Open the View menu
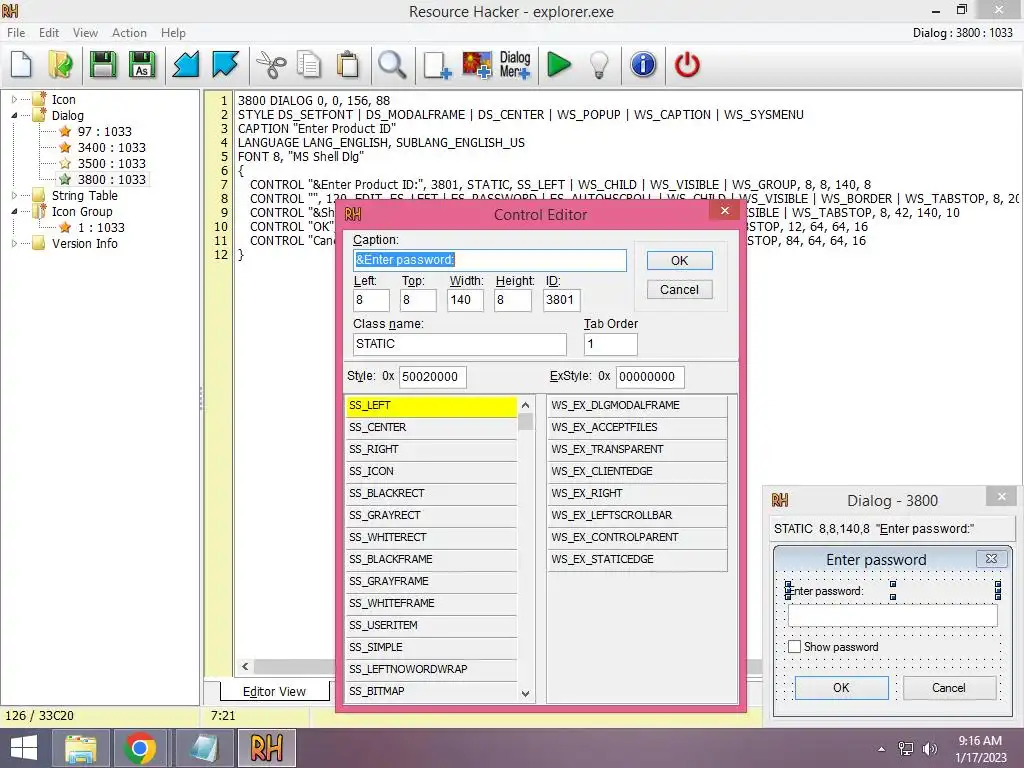 tap(85, 33)
